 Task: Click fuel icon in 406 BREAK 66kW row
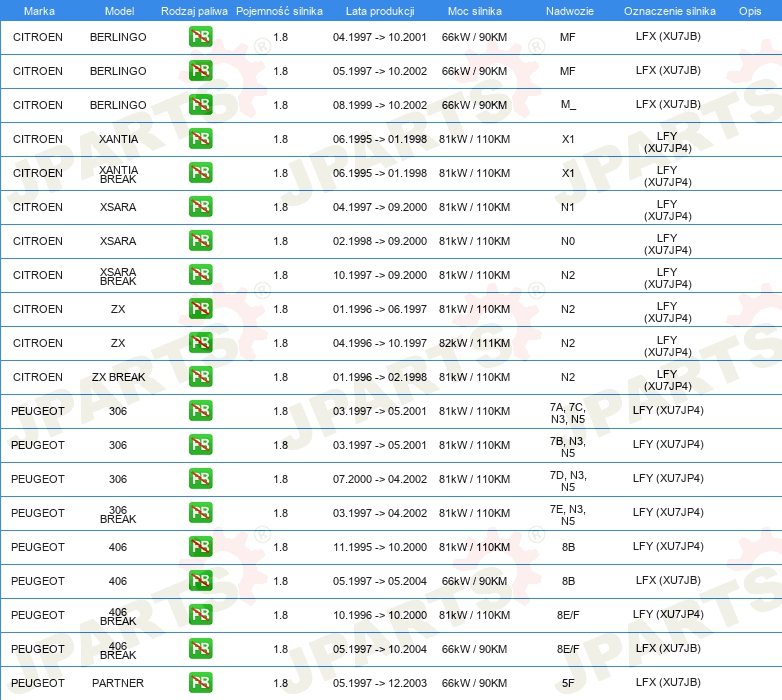[200, 649]
